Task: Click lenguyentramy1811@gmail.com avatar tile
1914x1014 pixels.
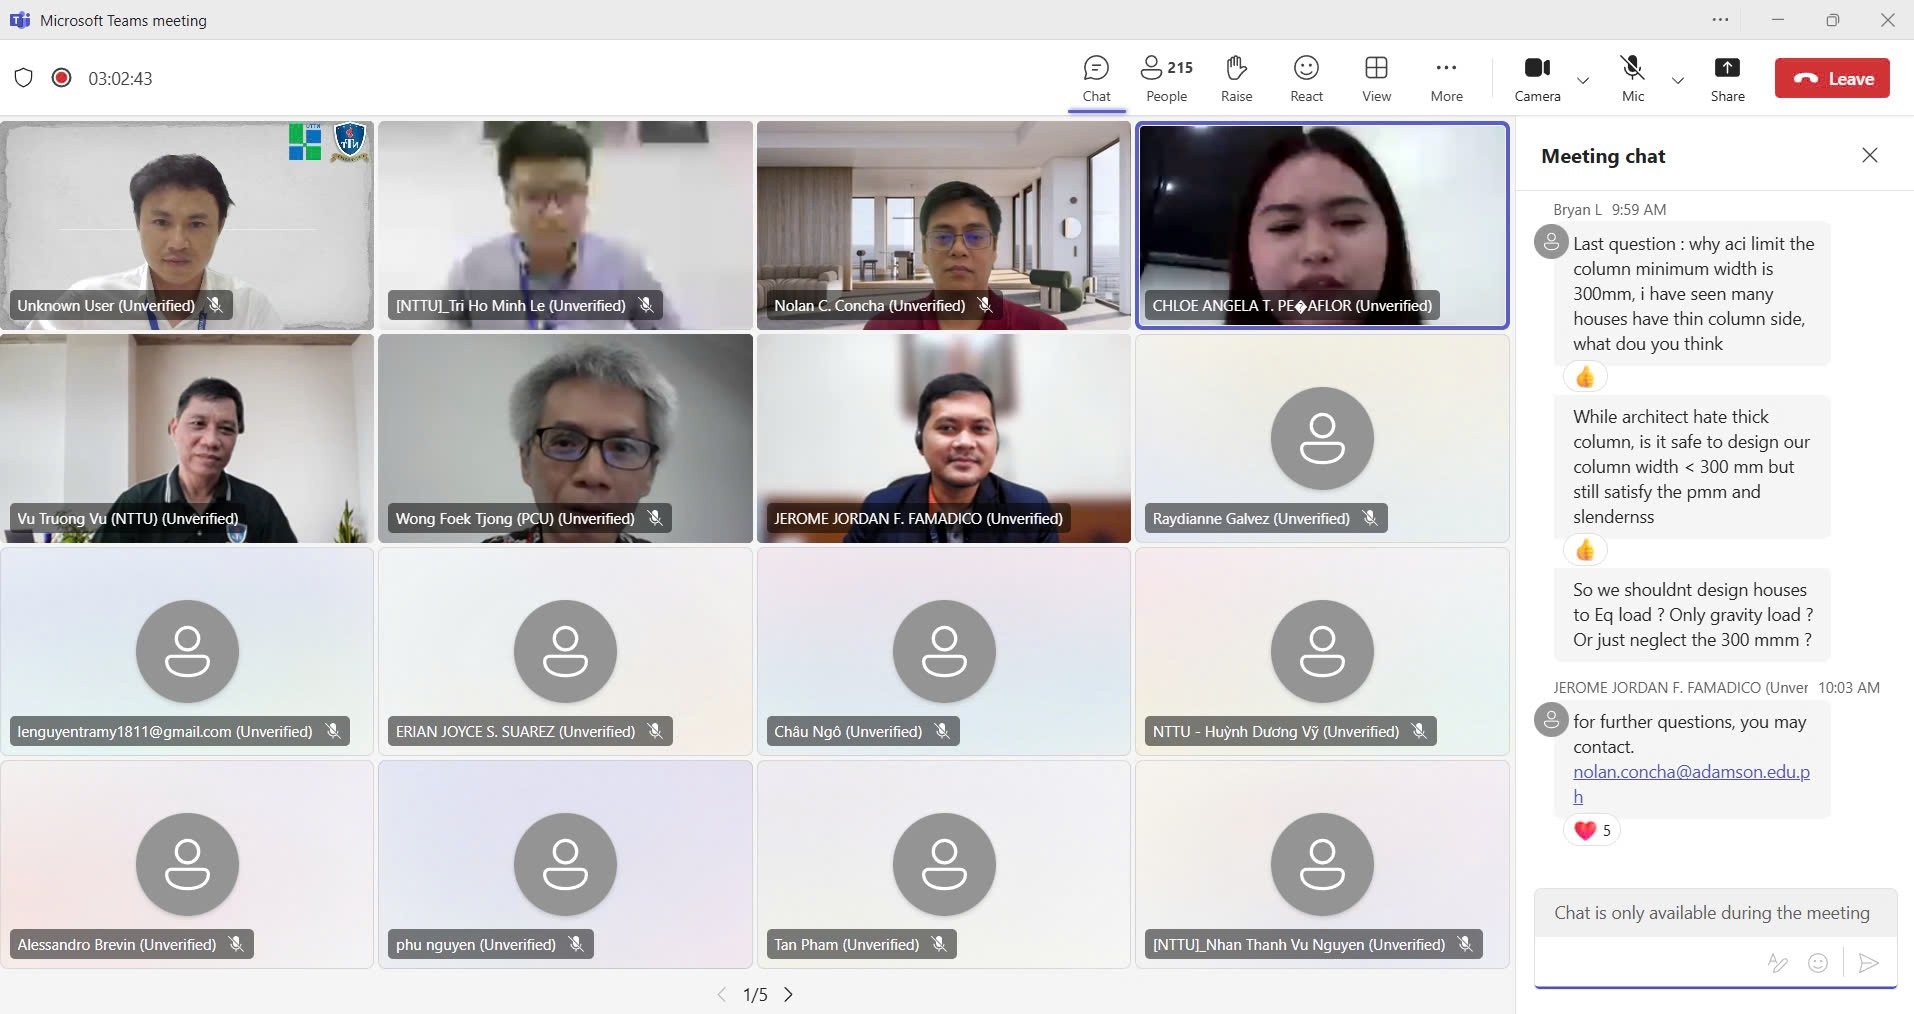Action: click(x=187, y=651)
